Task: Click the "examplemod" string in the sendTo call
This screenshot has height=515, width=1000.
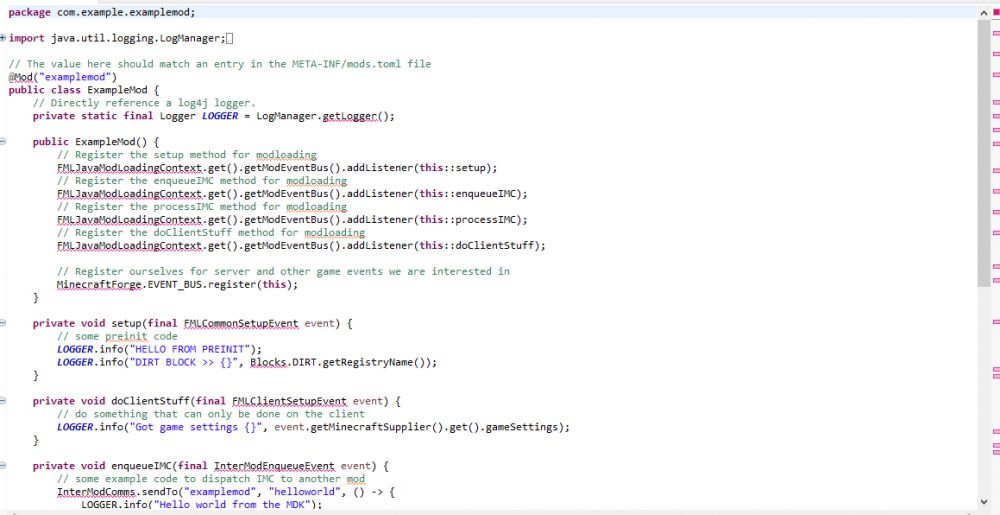Action: click(220, 492)
